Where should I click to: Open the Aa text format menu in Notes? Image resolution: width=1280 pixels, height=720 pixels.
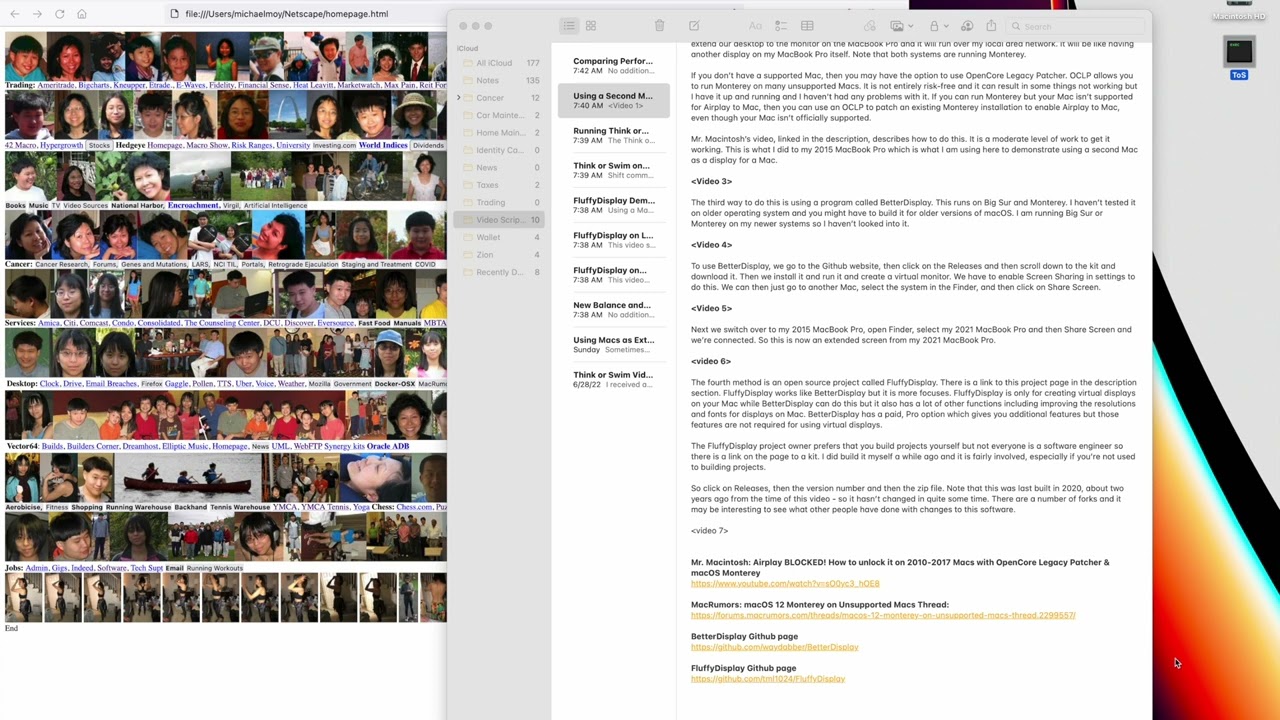[755, 26]
